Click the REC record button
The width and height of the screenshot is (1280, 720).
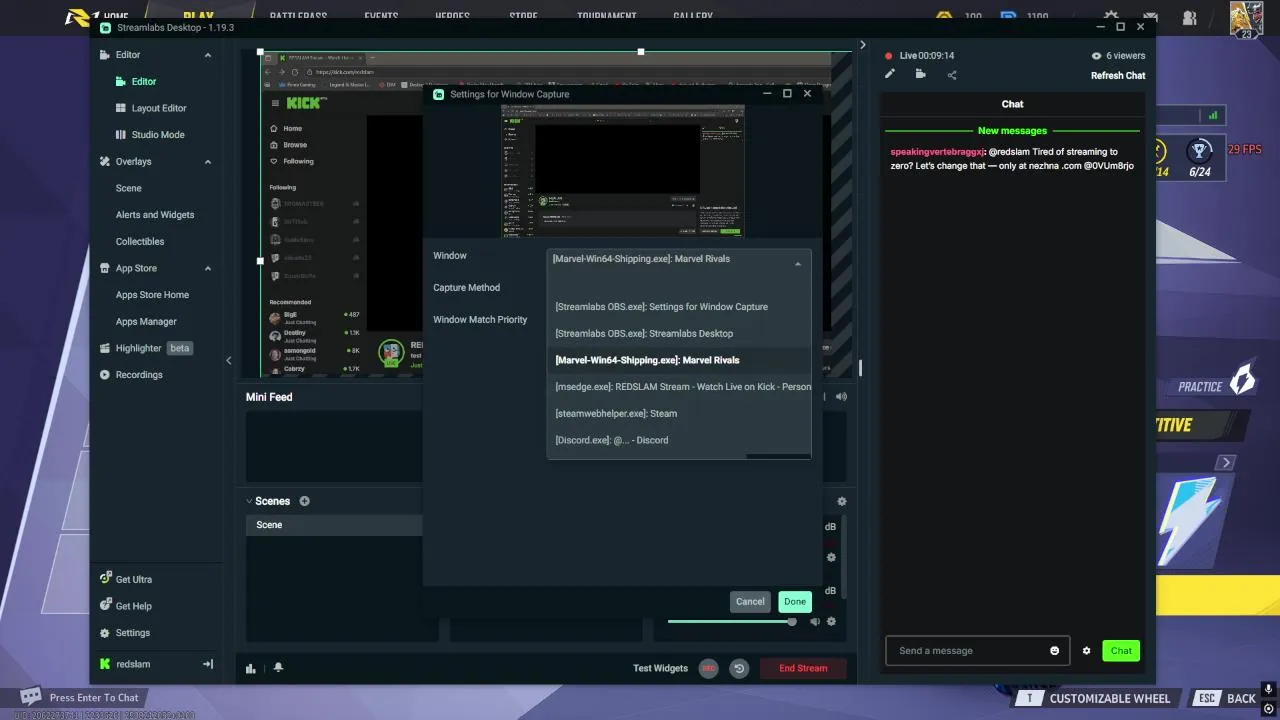[x=708, y=668]
